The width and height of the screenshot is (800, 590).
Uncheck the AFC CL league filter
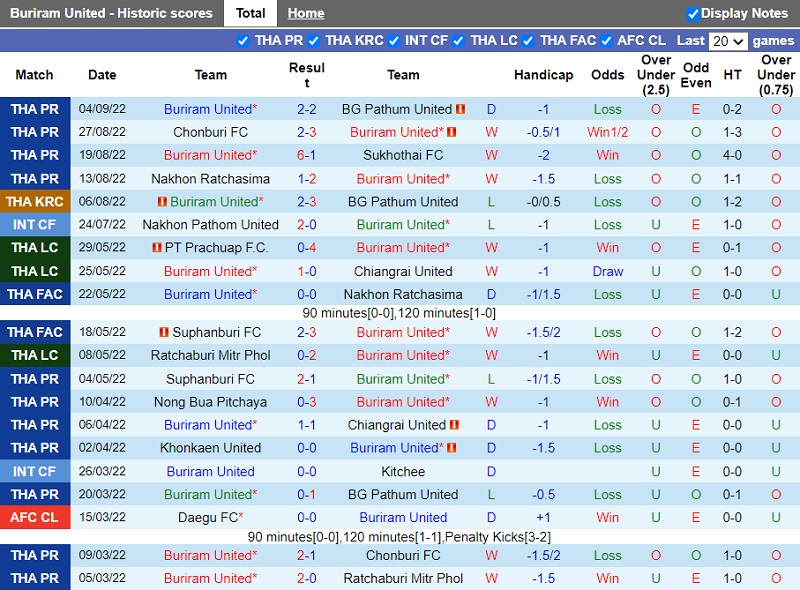point(606,41)
